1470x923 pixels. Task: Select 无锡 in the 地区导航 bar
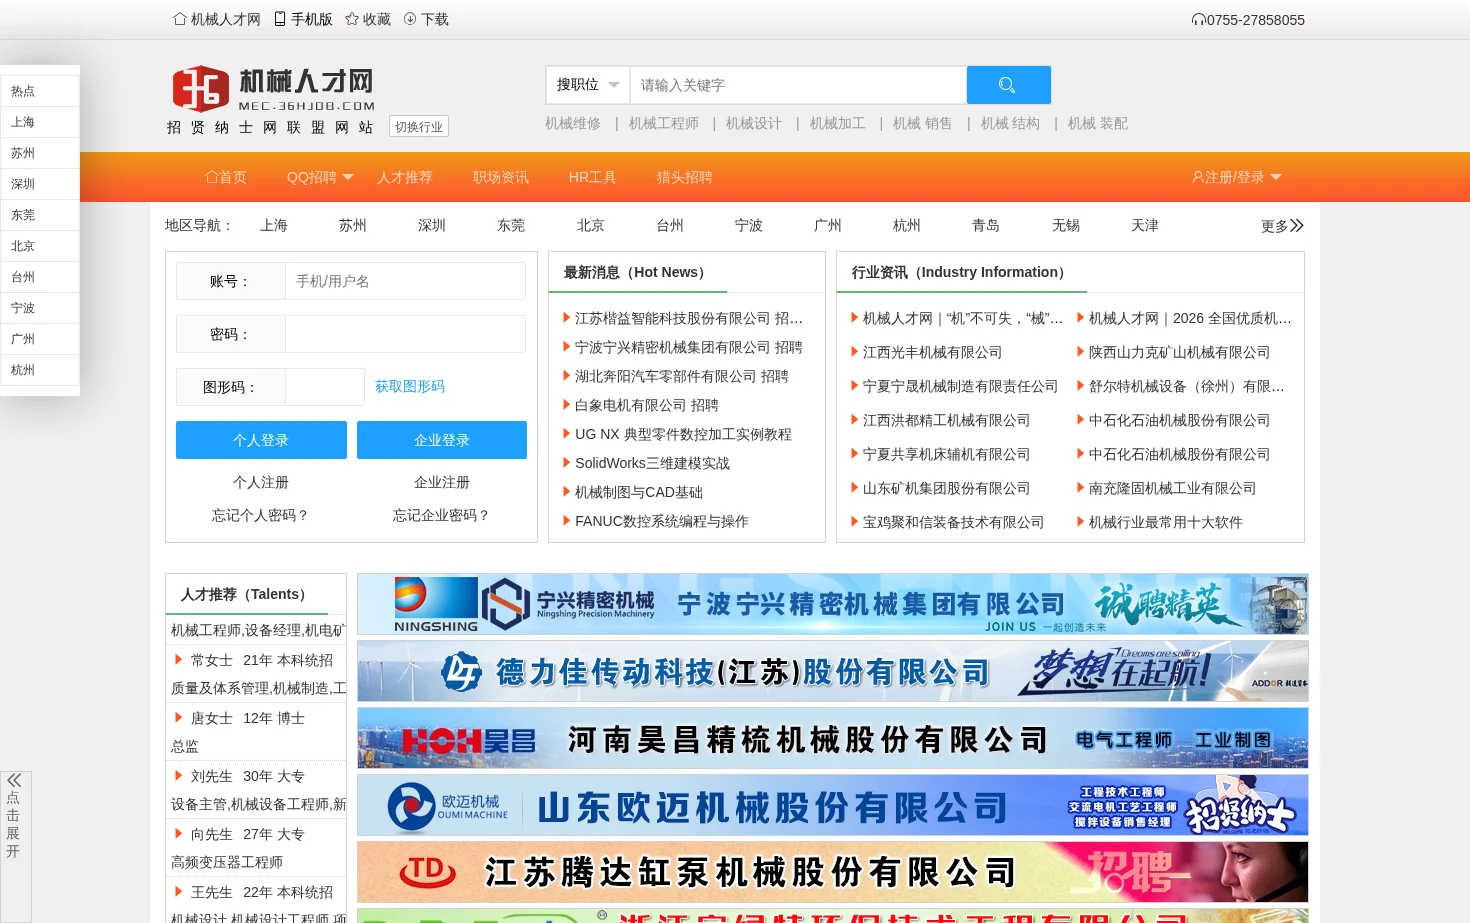[1066, 225]
